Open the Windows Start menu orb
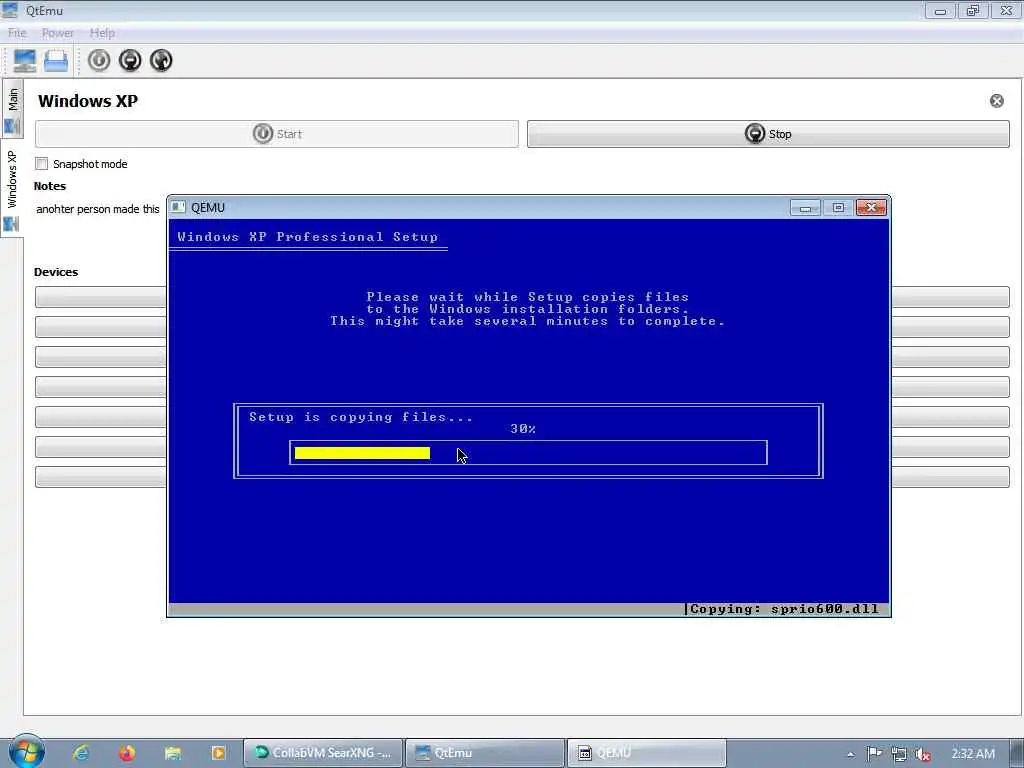Image resolution: width=1024 pixels, height=768 pixels. [x=27, y=752]
